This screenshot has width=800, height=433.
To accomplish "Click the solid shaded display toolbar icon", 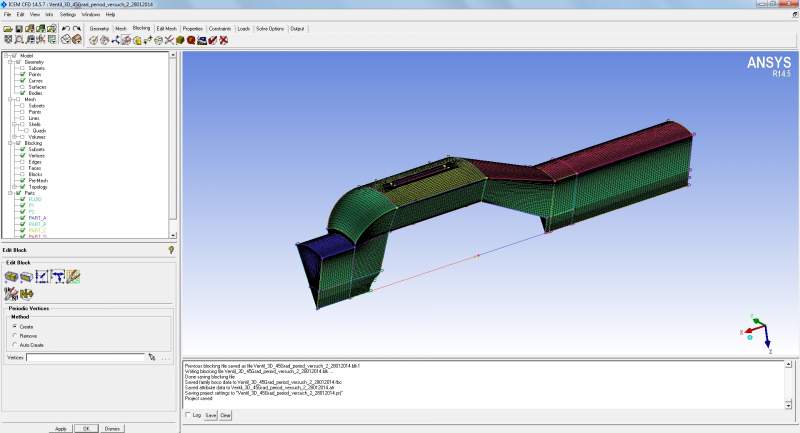I will point(77,39).
